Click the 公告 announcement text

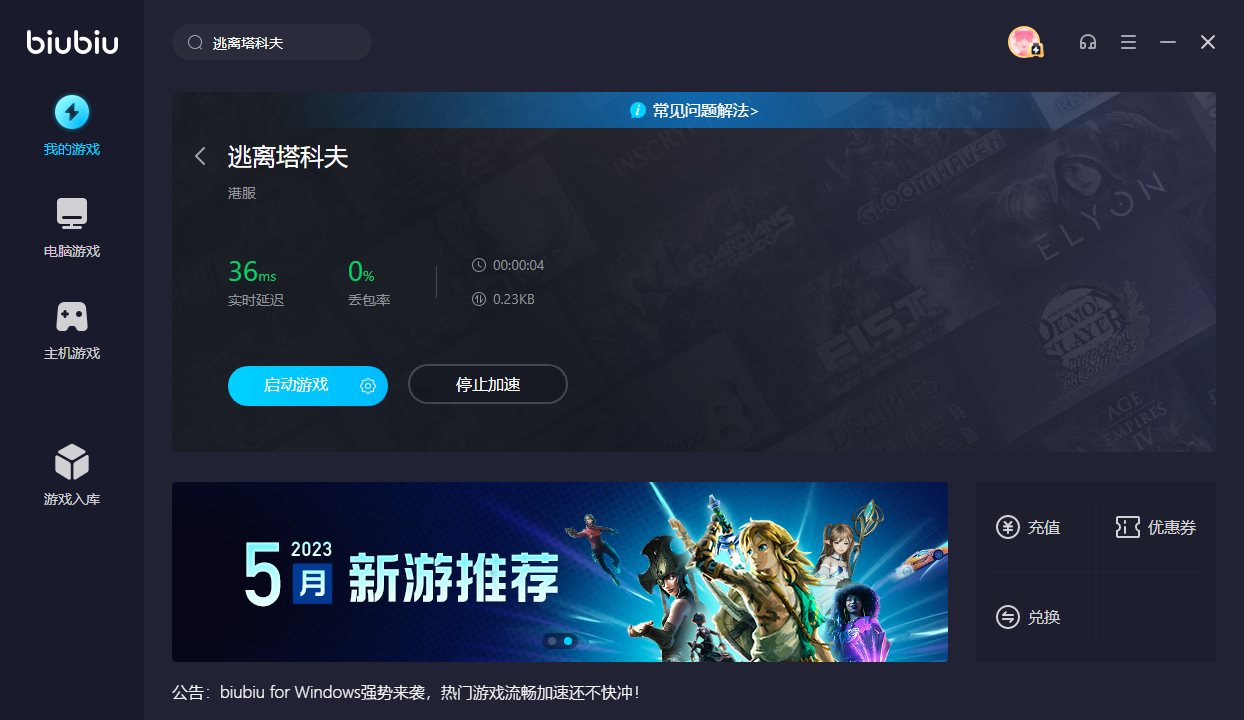tap(405, 692)
